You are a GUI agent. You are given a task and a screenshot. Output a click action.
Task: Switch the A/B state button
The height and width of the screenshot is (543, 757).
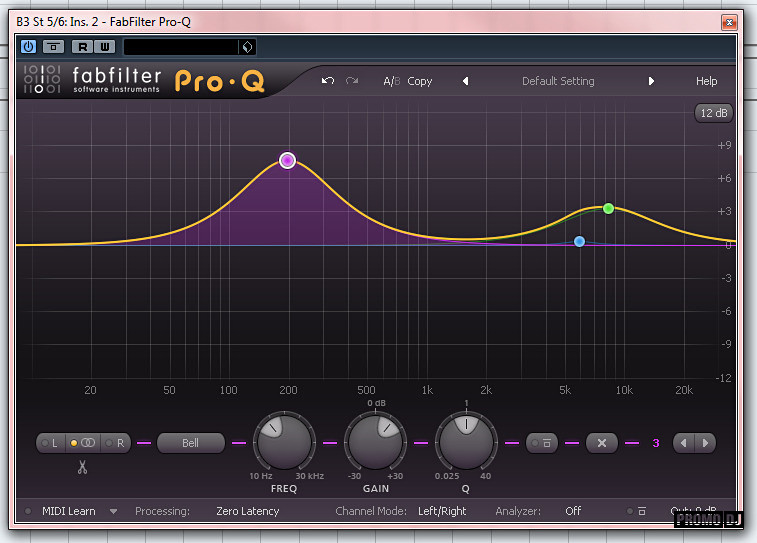point(391,81)
